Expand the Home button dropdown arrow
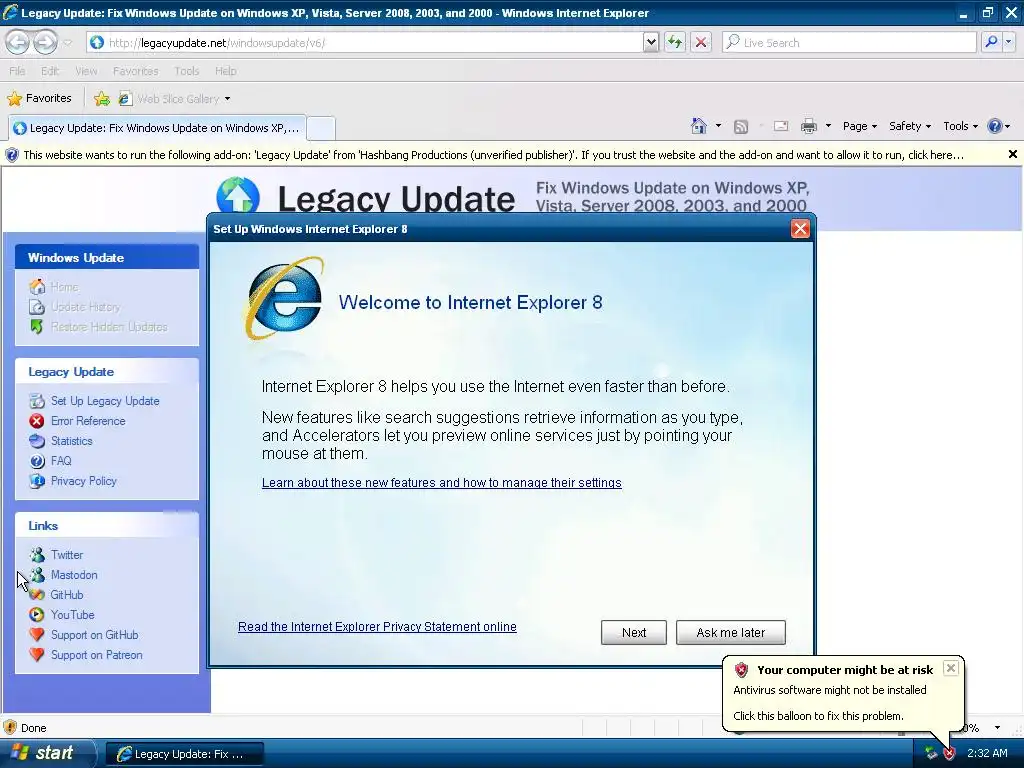Viewport: 1024px width, 768px height. click(718, 126)
